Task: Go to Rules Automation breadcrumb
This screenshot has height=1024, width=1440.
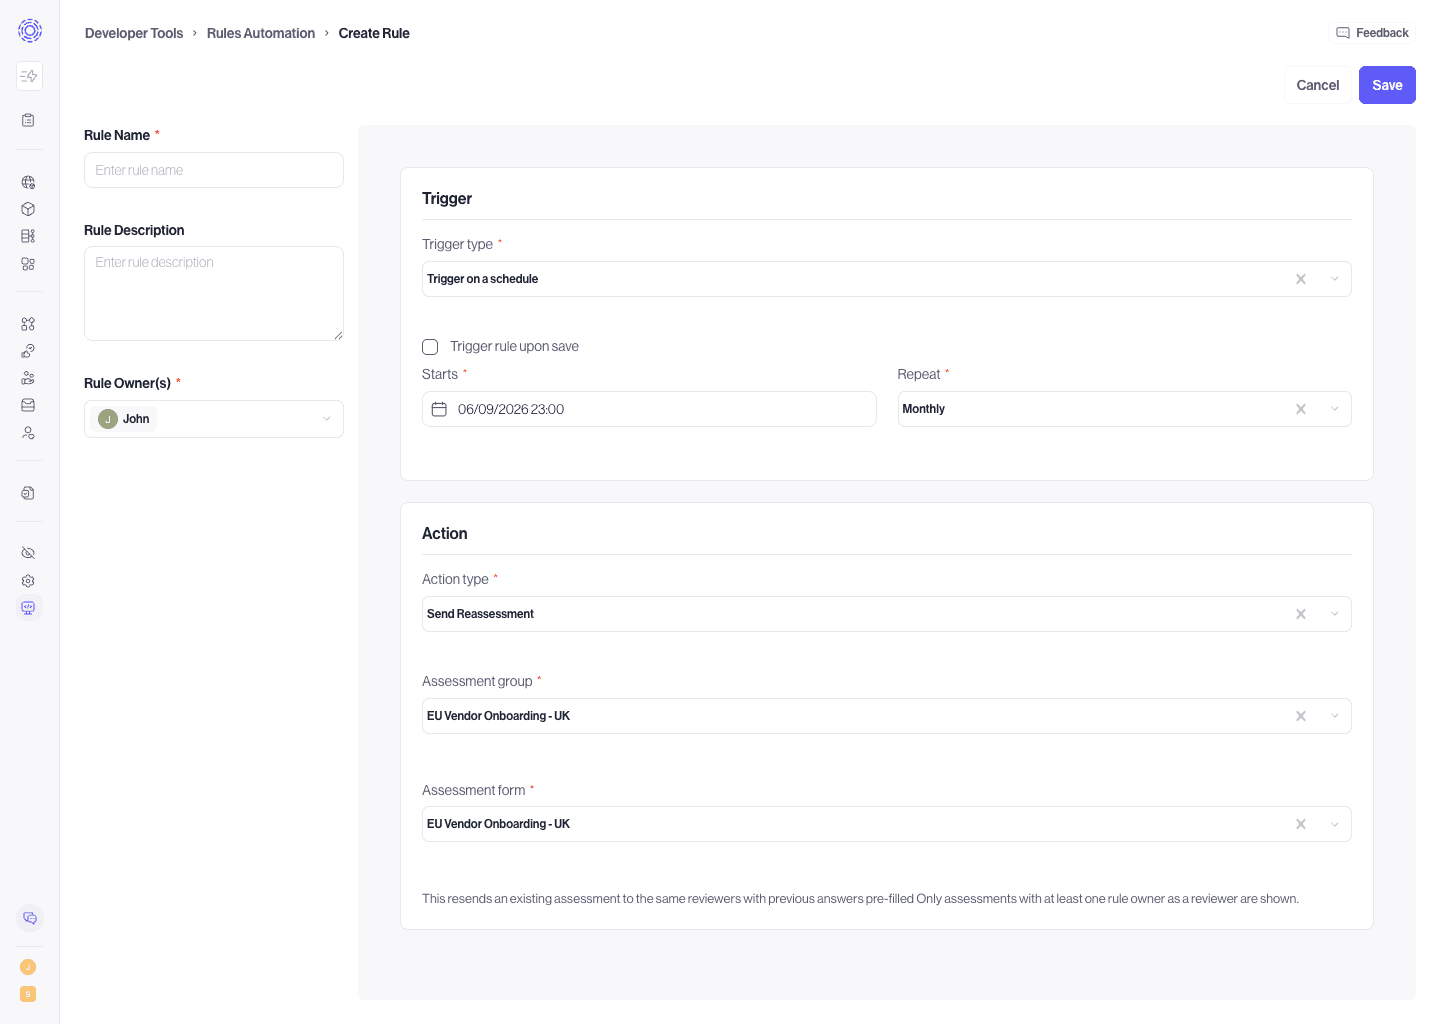Action: [x=261, y=33]
